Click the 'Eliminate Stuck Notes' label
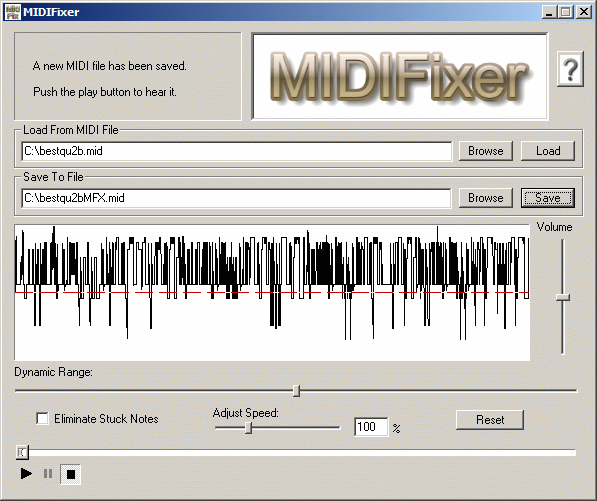Screen dimensions: 597x501 click(106, 419)
